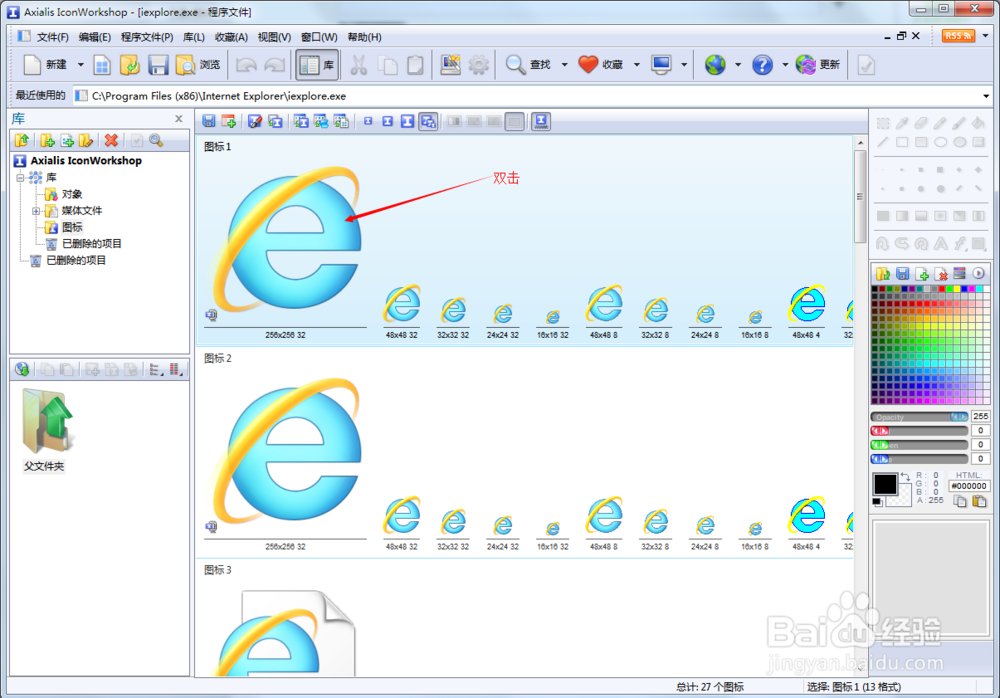Click the red X delete icon in library toolbar
This screenshot has width=1000, height=698.
click(x=111, y=140)
